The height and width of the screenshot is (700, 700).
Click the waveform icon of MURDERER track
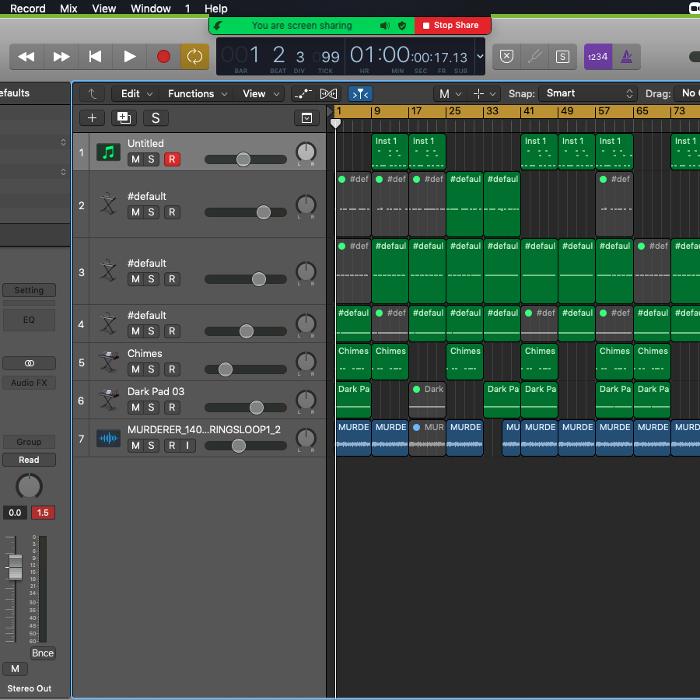(x=108, y=438)
